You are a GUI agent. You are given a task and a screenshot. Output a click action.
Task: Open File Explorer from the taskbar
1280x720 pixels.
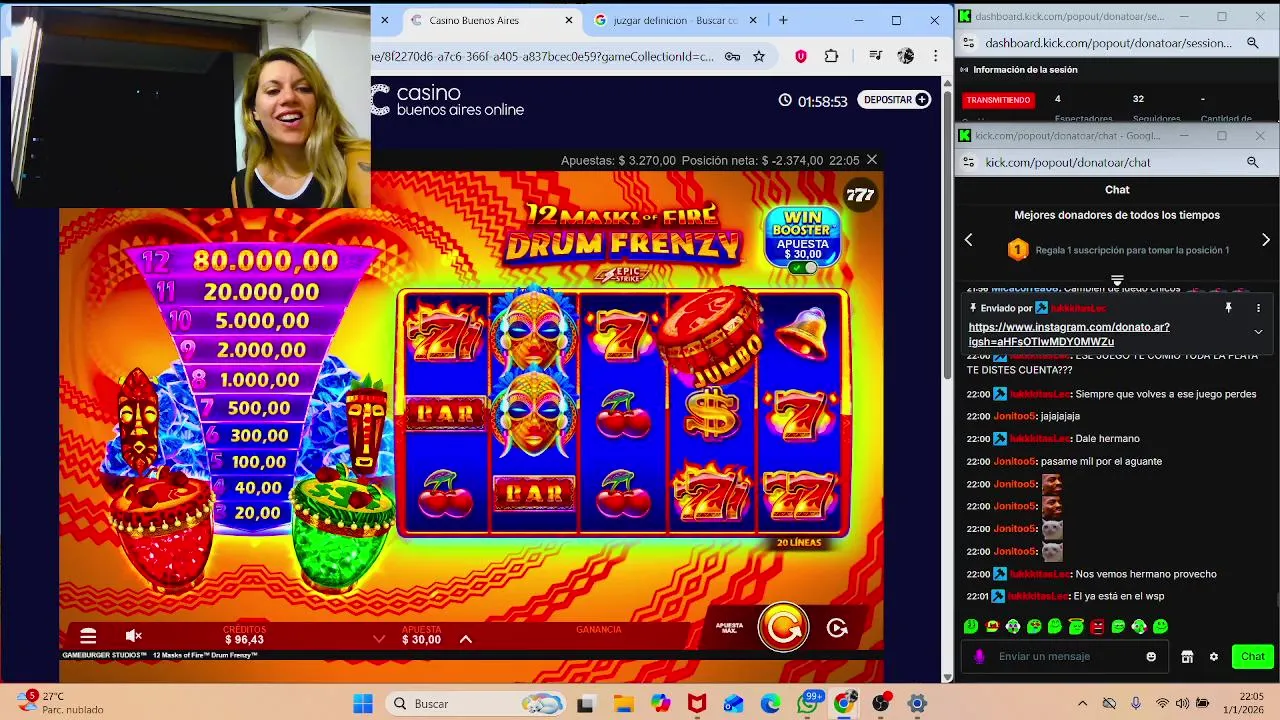(623, 703)
